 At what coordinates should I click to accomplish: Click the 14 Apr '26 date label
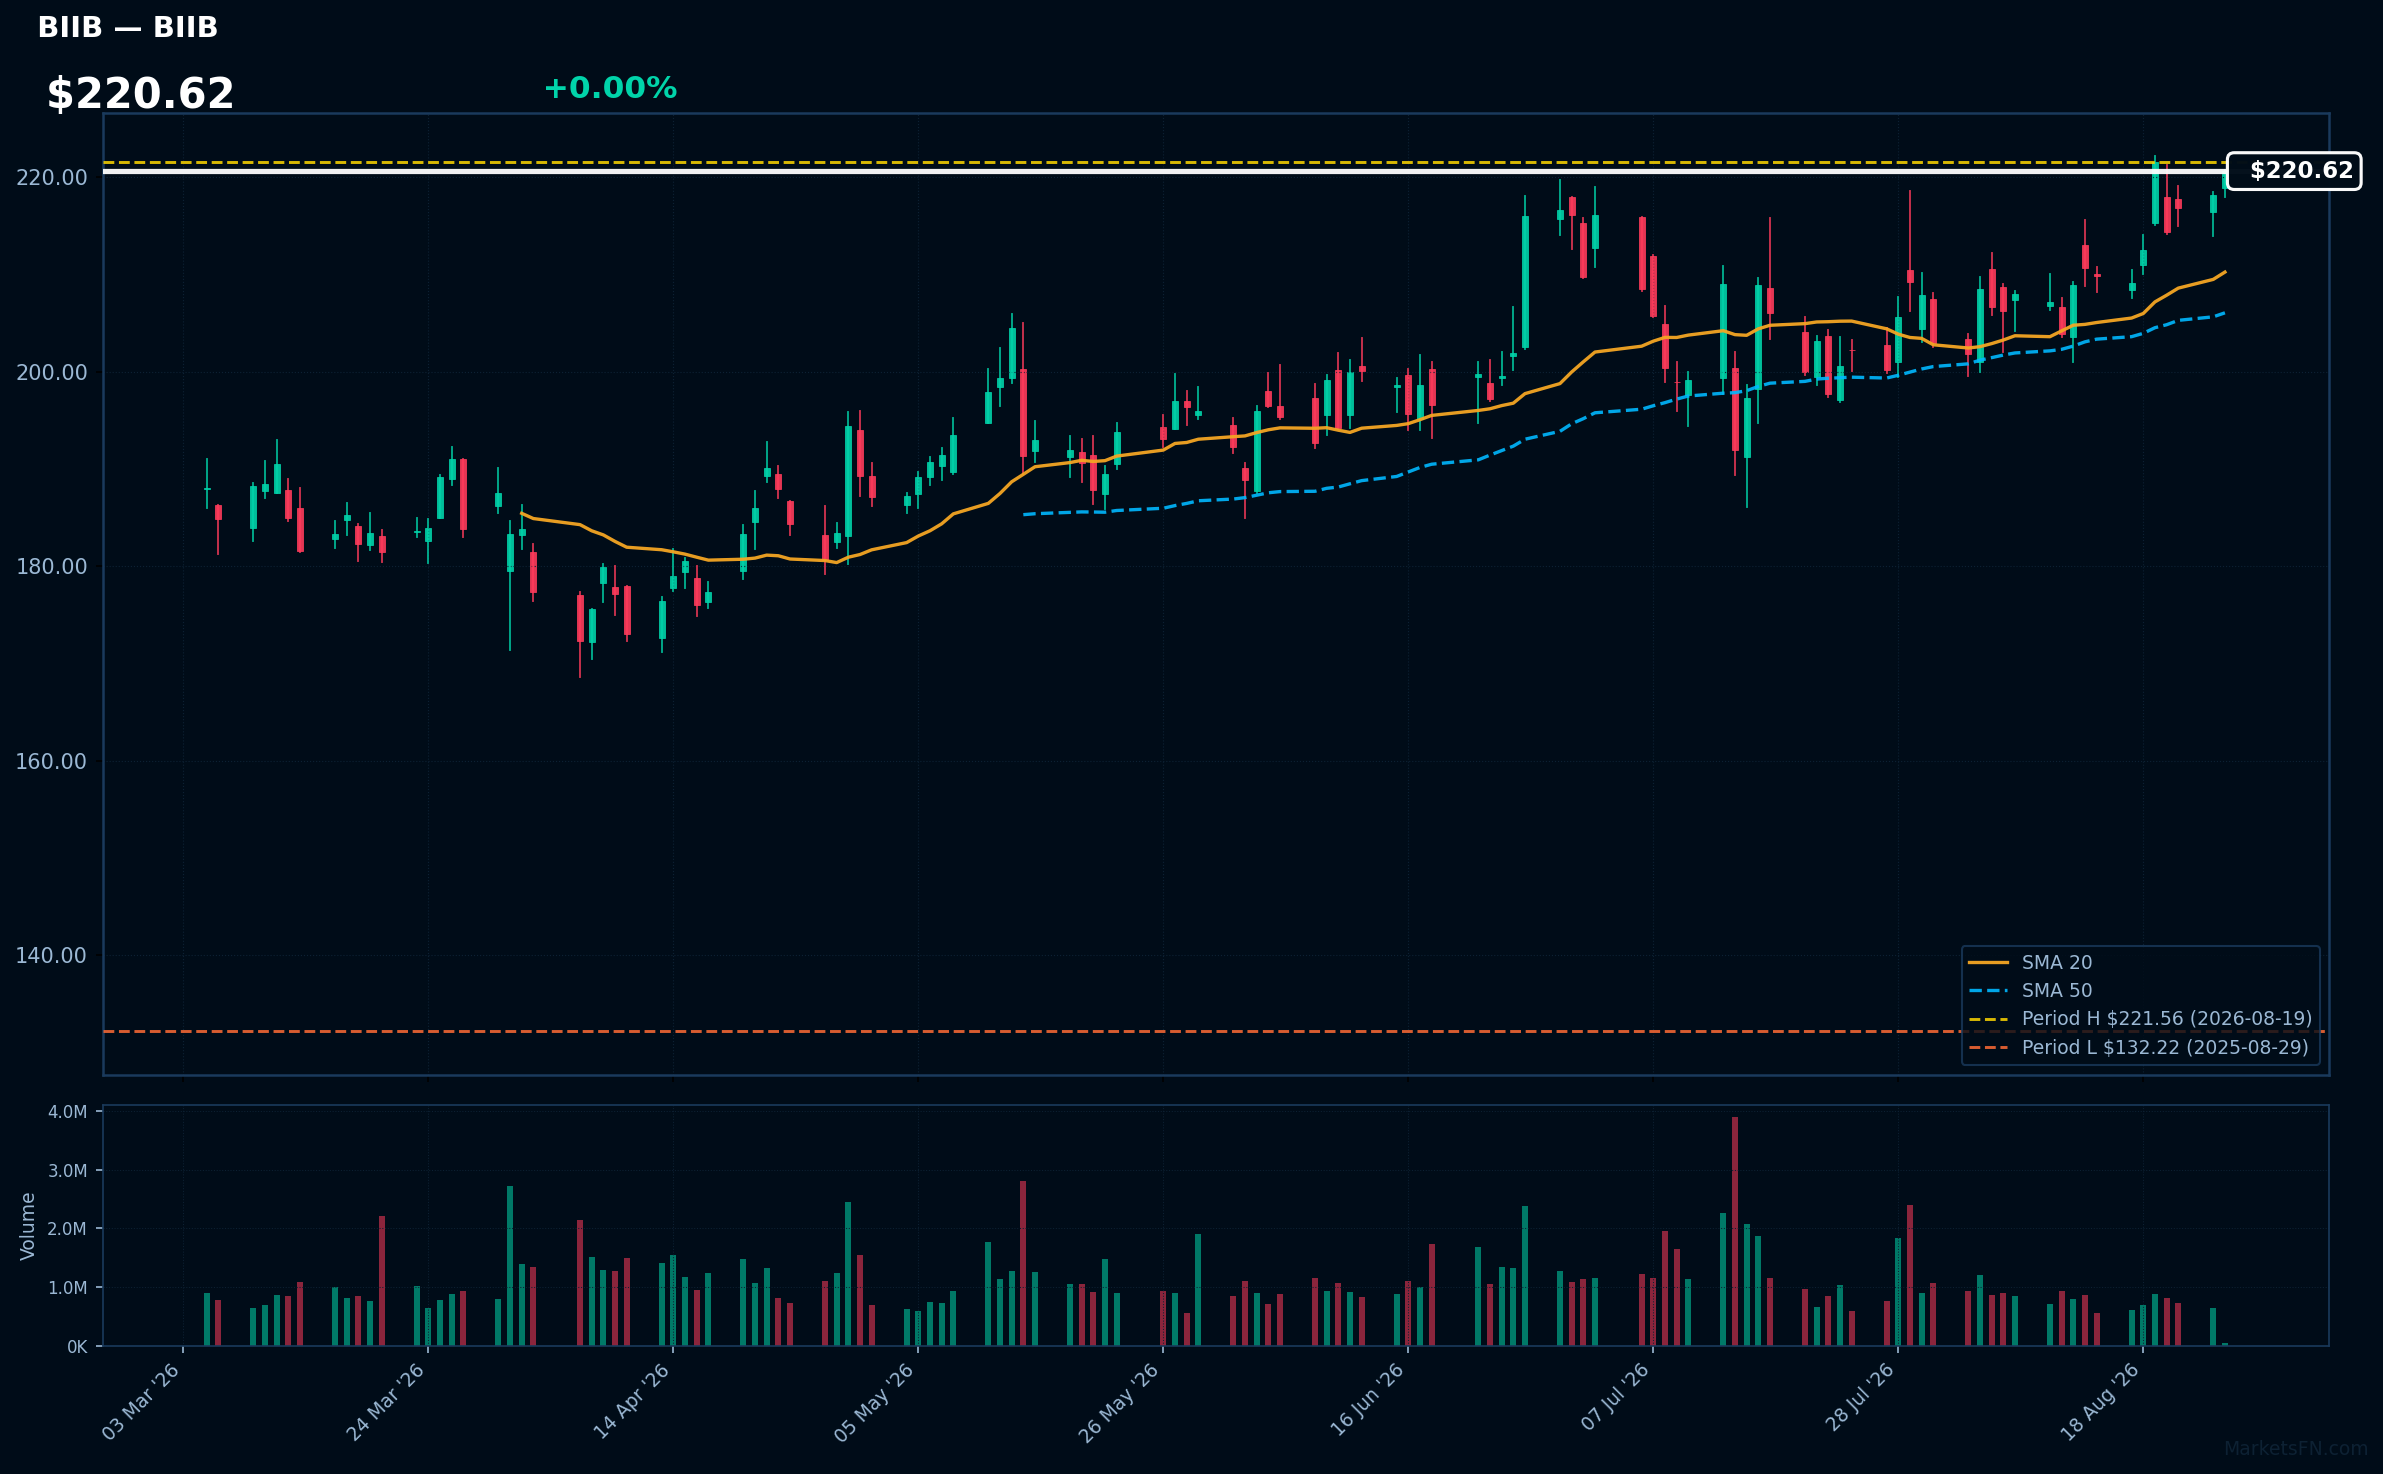coord(631,1401)
